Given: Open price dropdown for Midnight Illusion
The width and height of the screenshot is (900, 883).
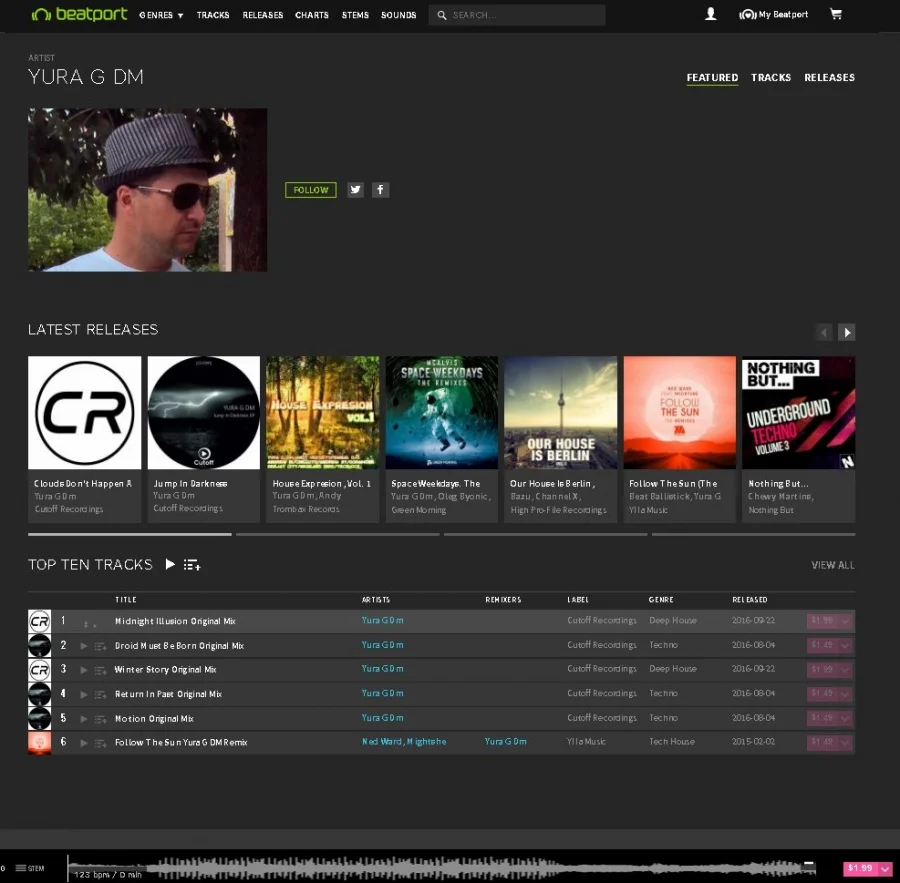Looking at the screenshot, I should [846, 621].
